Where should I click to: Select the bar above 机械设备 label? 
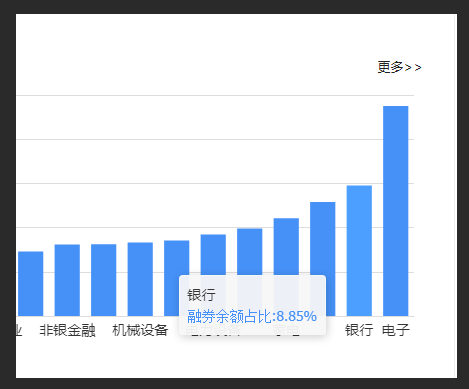[140, 279]
